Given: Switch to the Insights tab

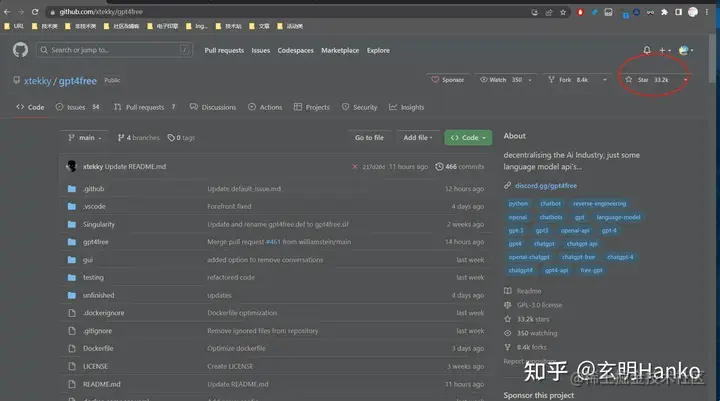Looking at the screenshot, I should (407, 107).
